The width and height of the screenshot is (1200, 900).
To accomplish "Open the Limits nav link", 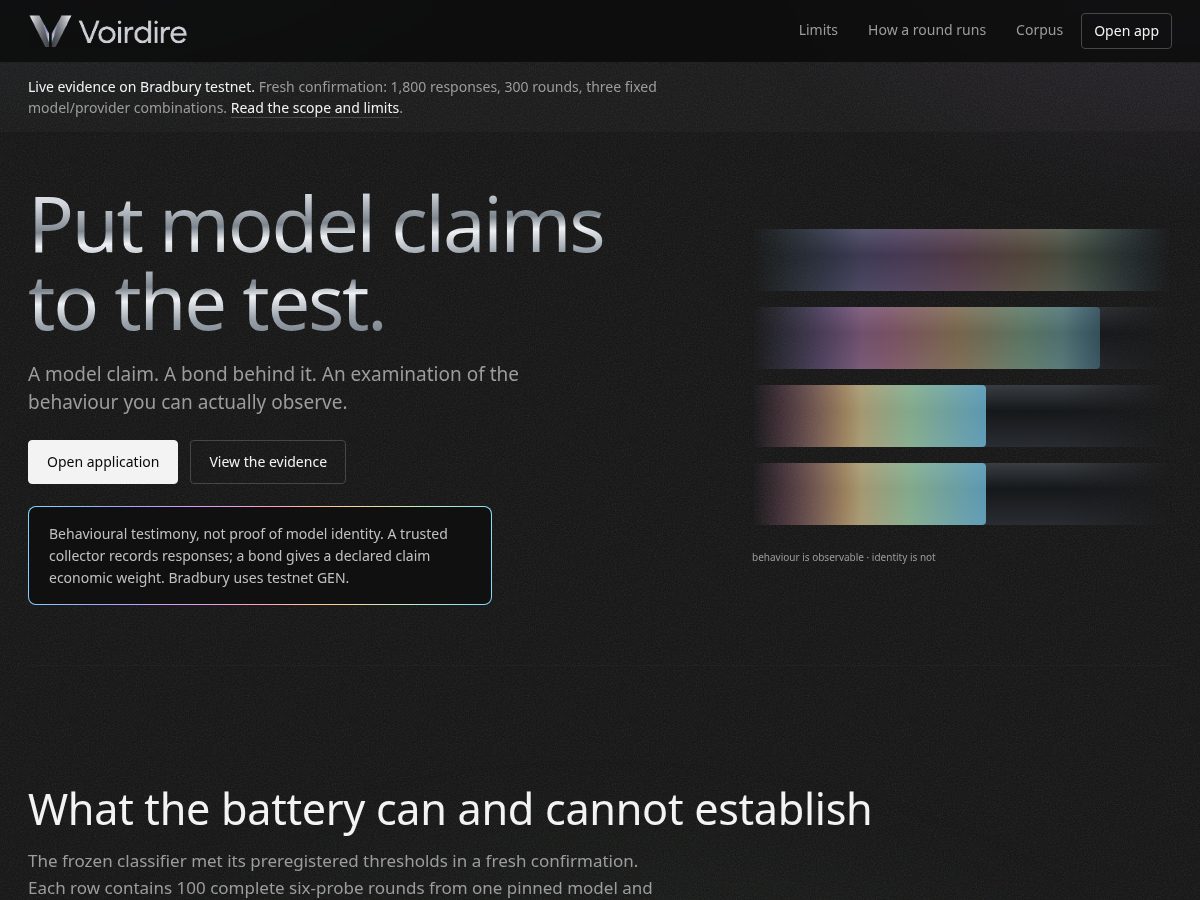I will point(818,30).
